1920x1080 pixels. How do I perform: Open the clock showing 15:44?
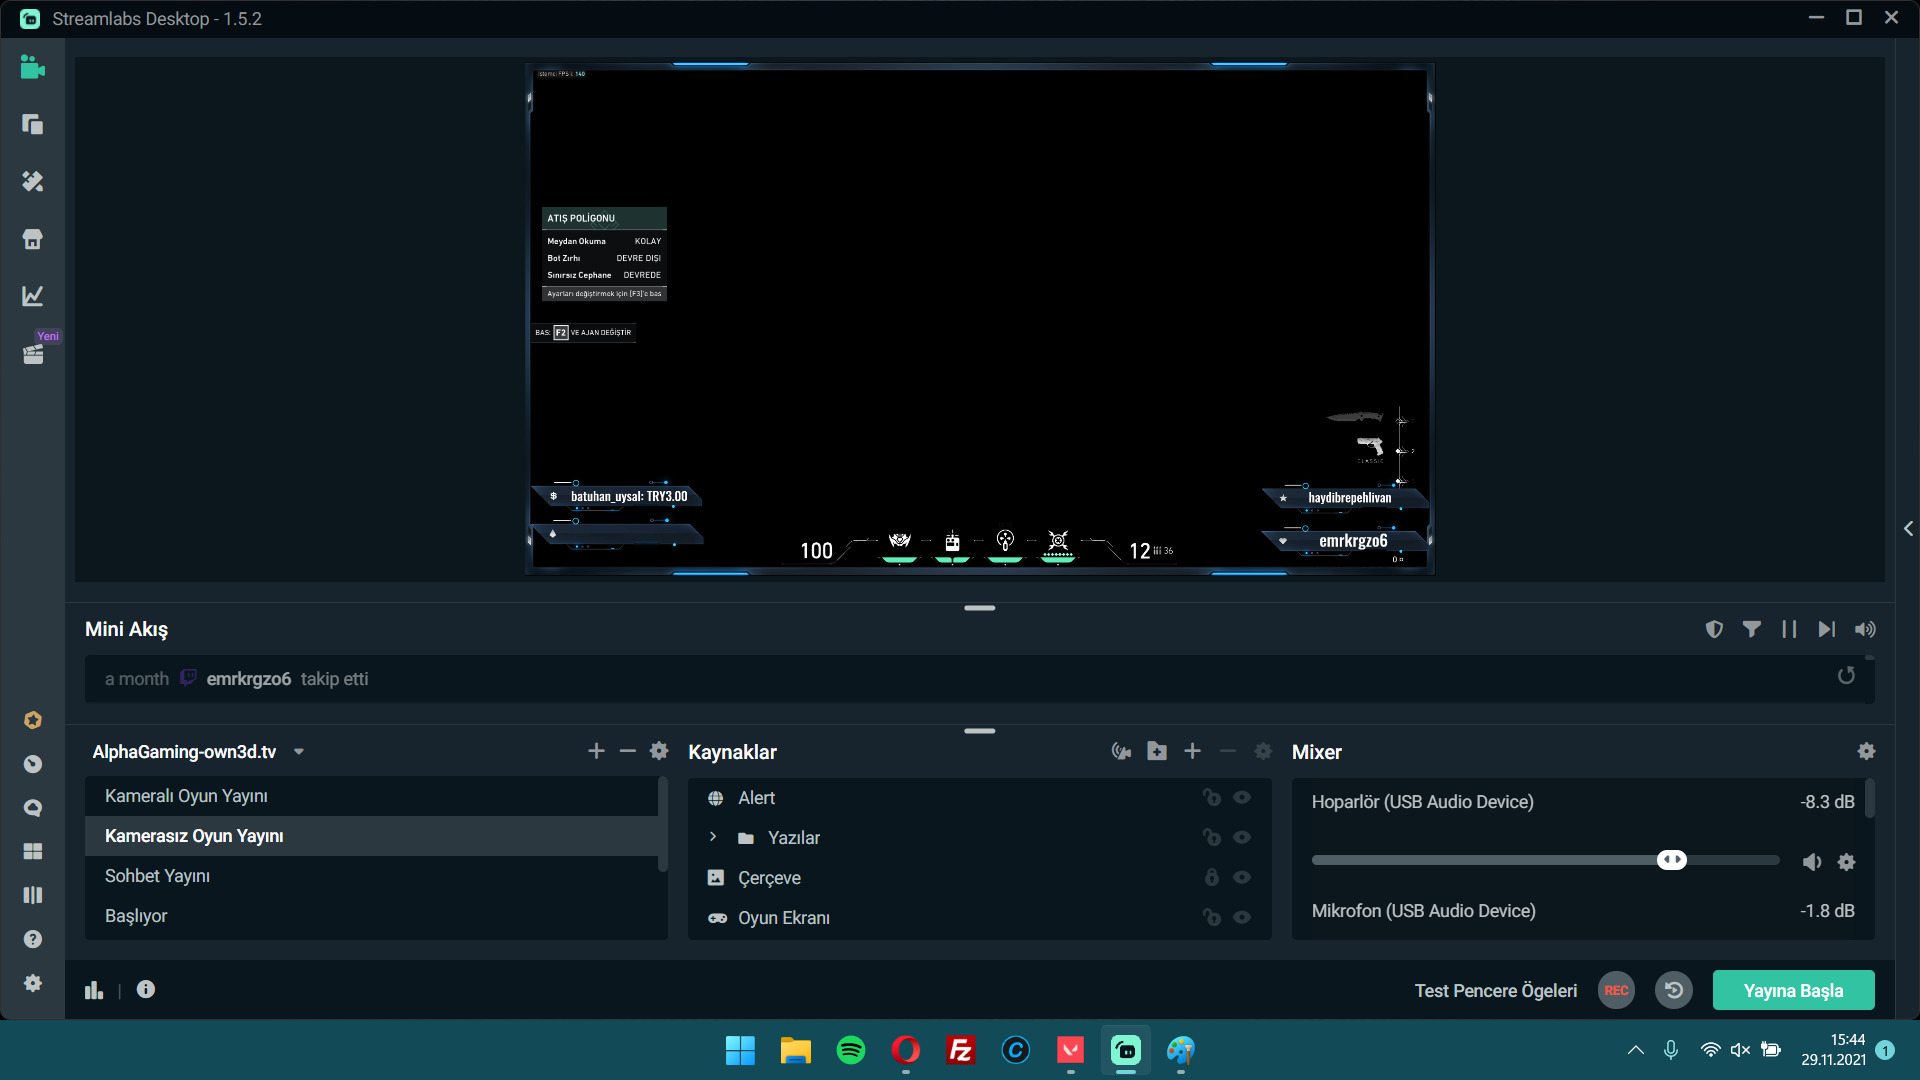tap(1833, 1050)
